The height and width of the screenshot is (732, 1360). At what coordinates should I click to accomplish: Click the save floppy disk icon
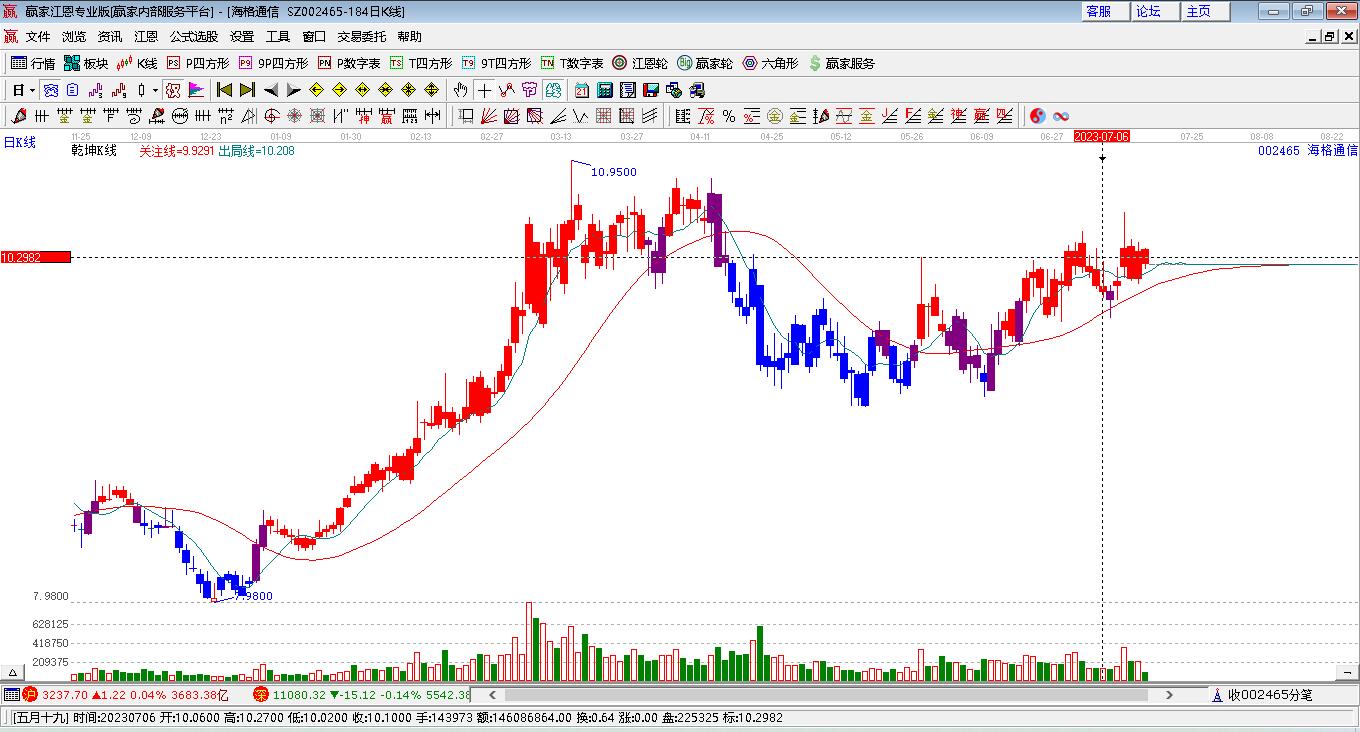[x=651, y=90]
